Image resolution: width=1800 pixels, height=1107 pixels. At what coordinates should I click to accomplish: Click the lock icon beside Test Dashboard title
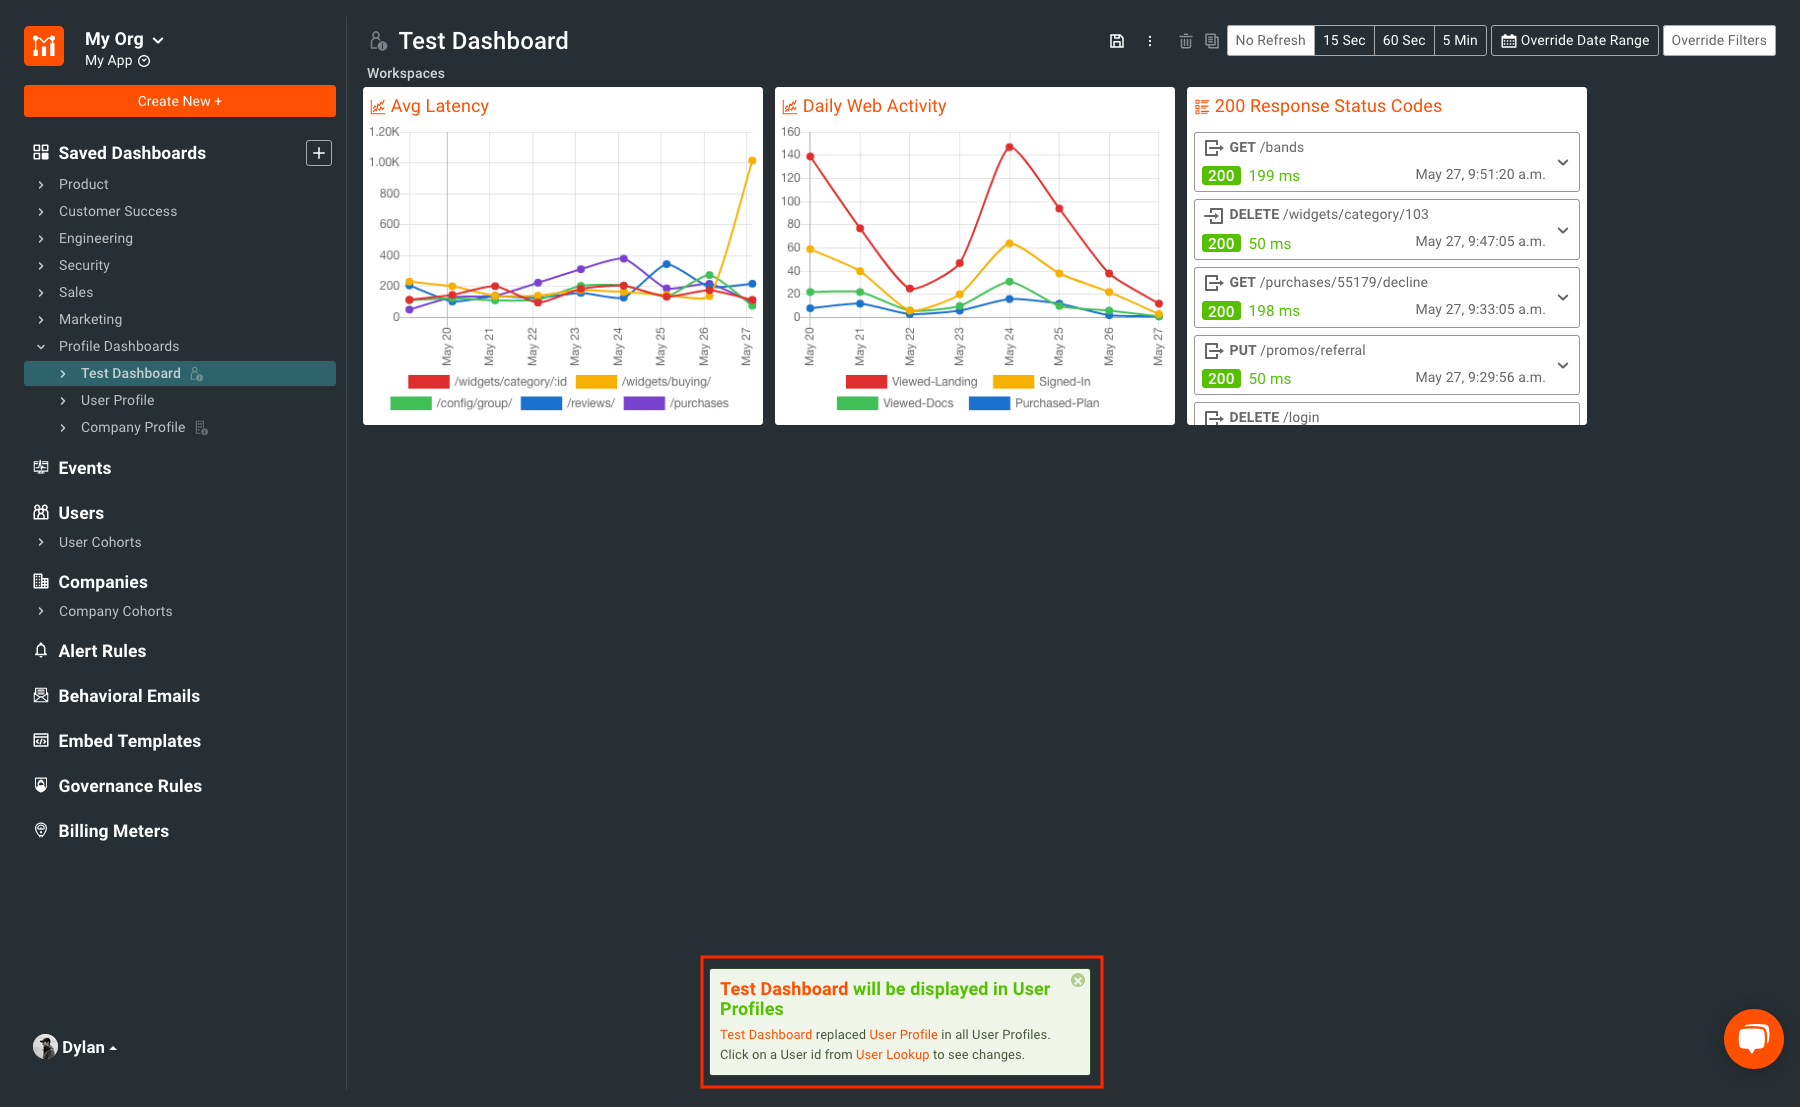377,40
